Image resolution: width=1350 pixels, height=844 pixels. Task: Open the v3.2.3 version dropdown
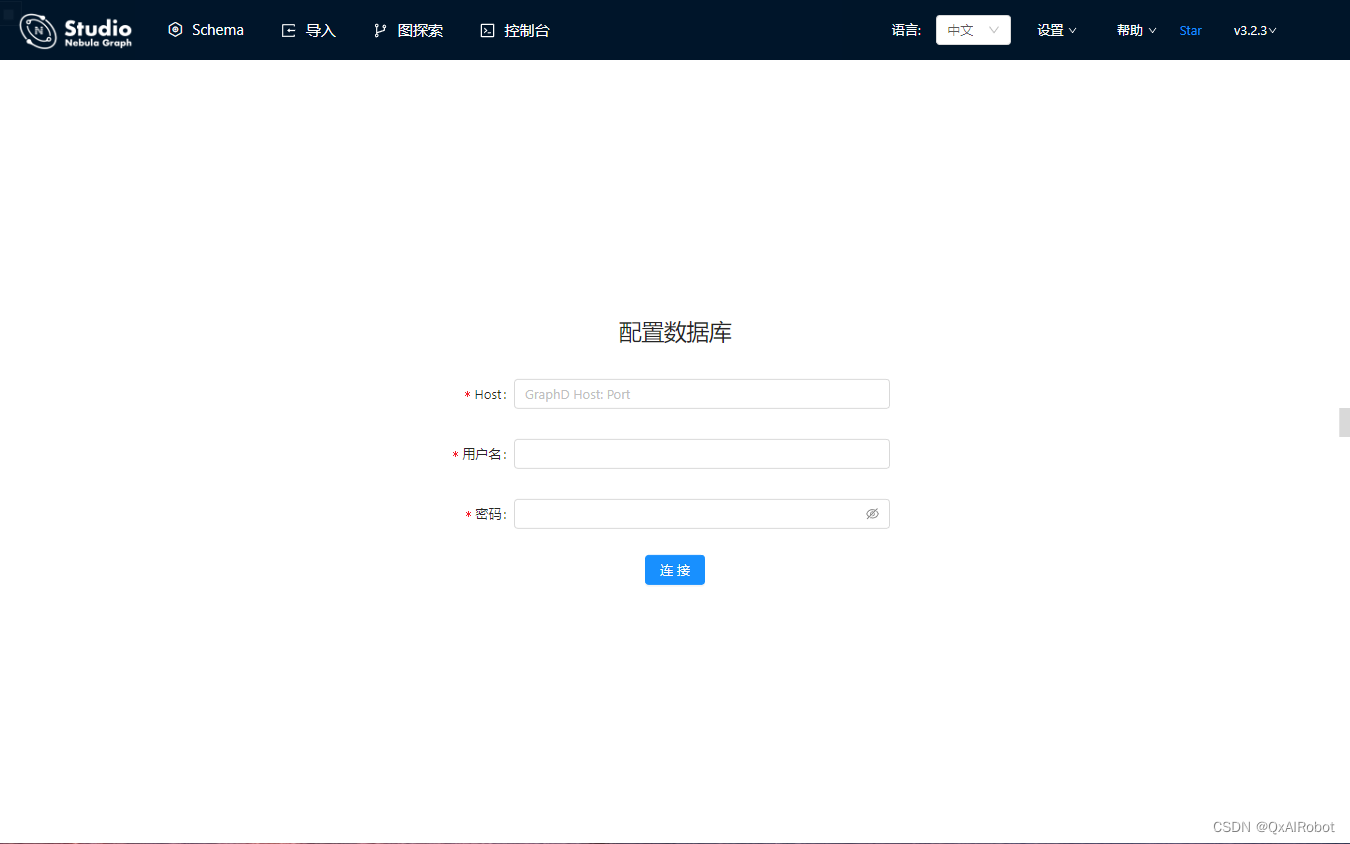click(1255, 30)
